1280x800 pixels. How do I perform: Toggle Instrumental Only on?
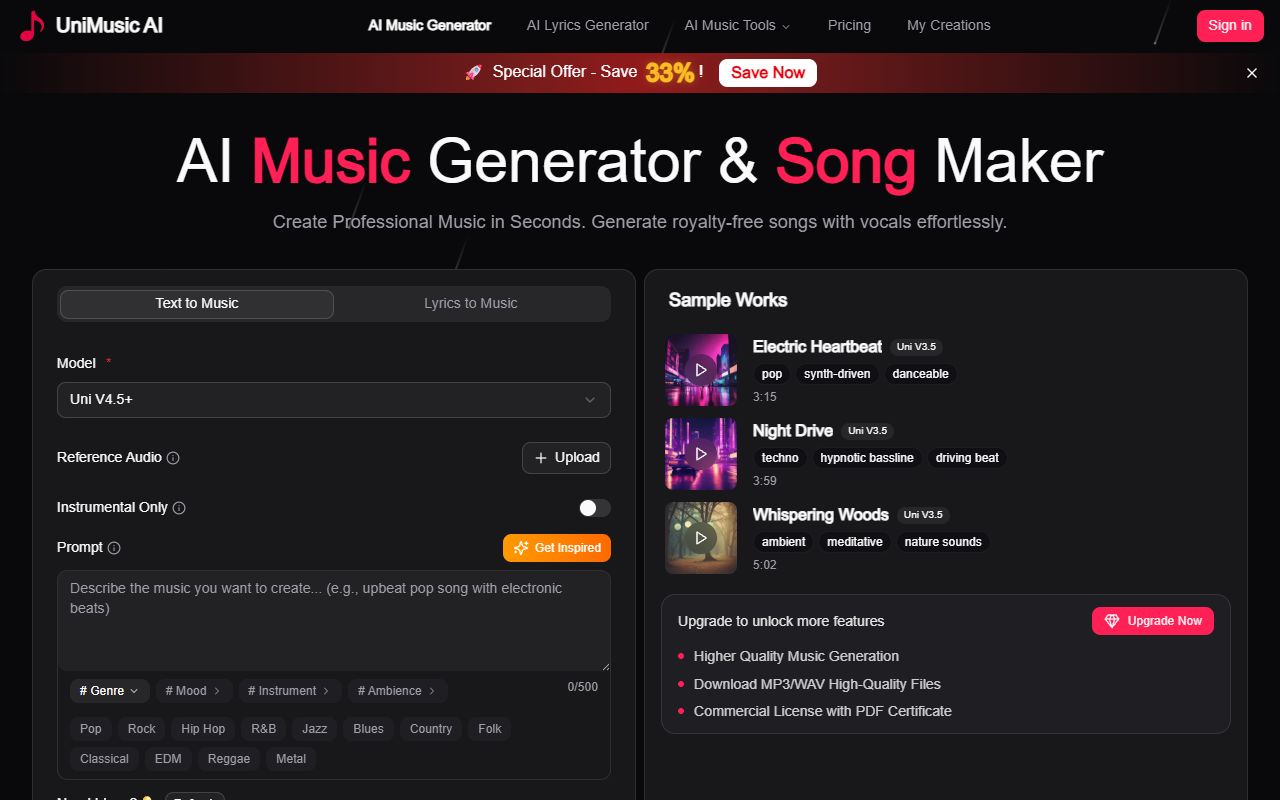593,508
